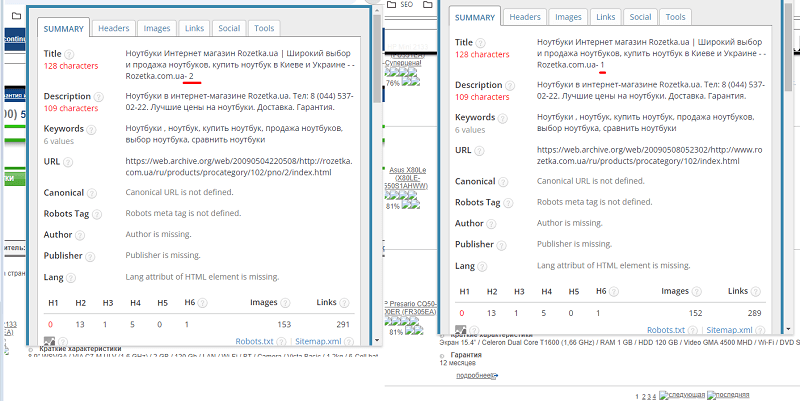This screenshot has width=800, height=401.
Task: Click help icon next to H6 in left panel
Action: tap(203, 303)
